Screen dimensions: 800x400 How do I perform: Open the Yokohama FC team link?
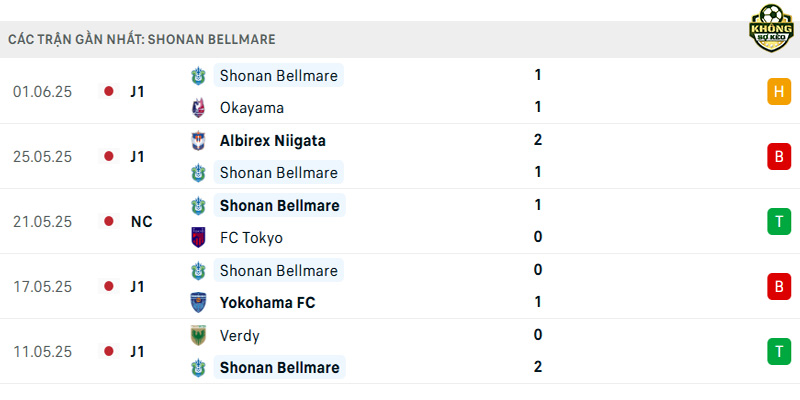coord(267,303)
